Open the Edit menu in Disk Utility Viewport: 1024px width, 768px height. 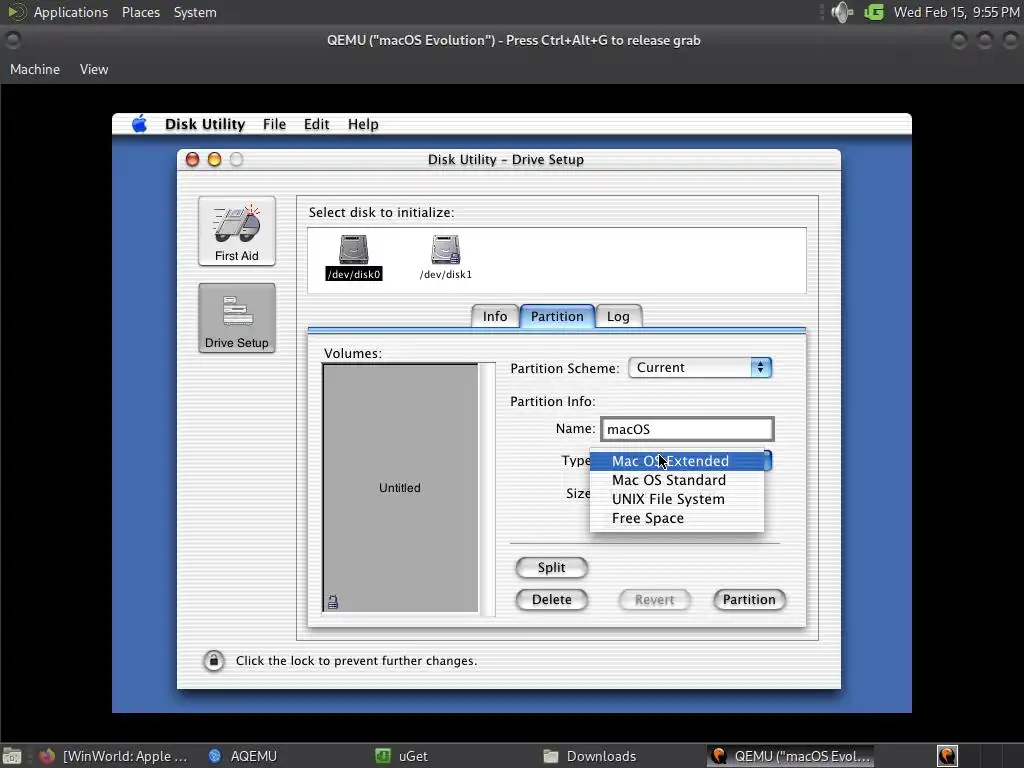coord(316,124)
